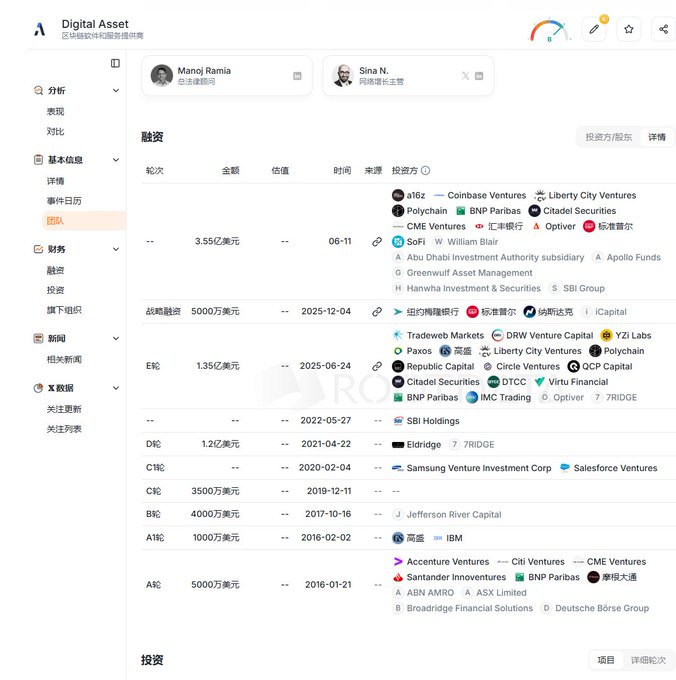676x680 pixels.
Task: Collapse the 财务 section chevron
Action: click(x=116, y=249)
